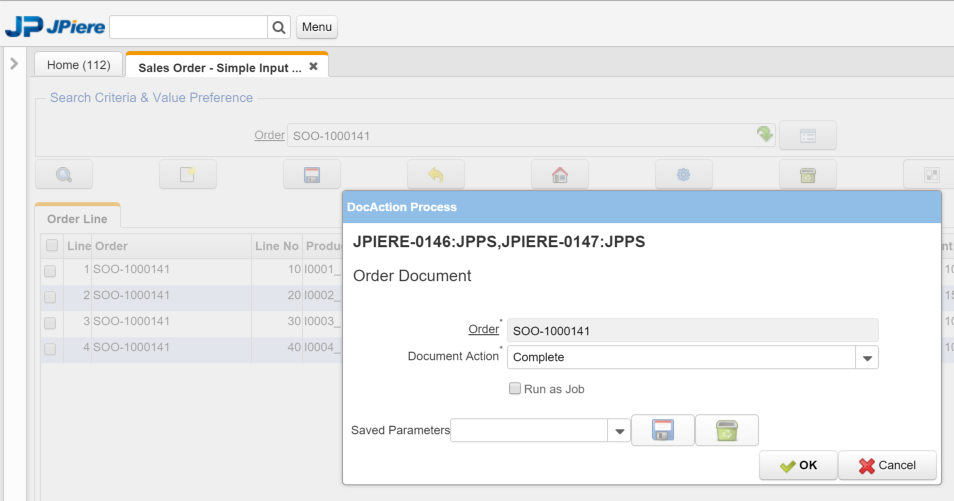The width and height of the screenshot is (954, 501).
Task: Save parameters with the floppy disk icon
Action: tap(662, 430)
